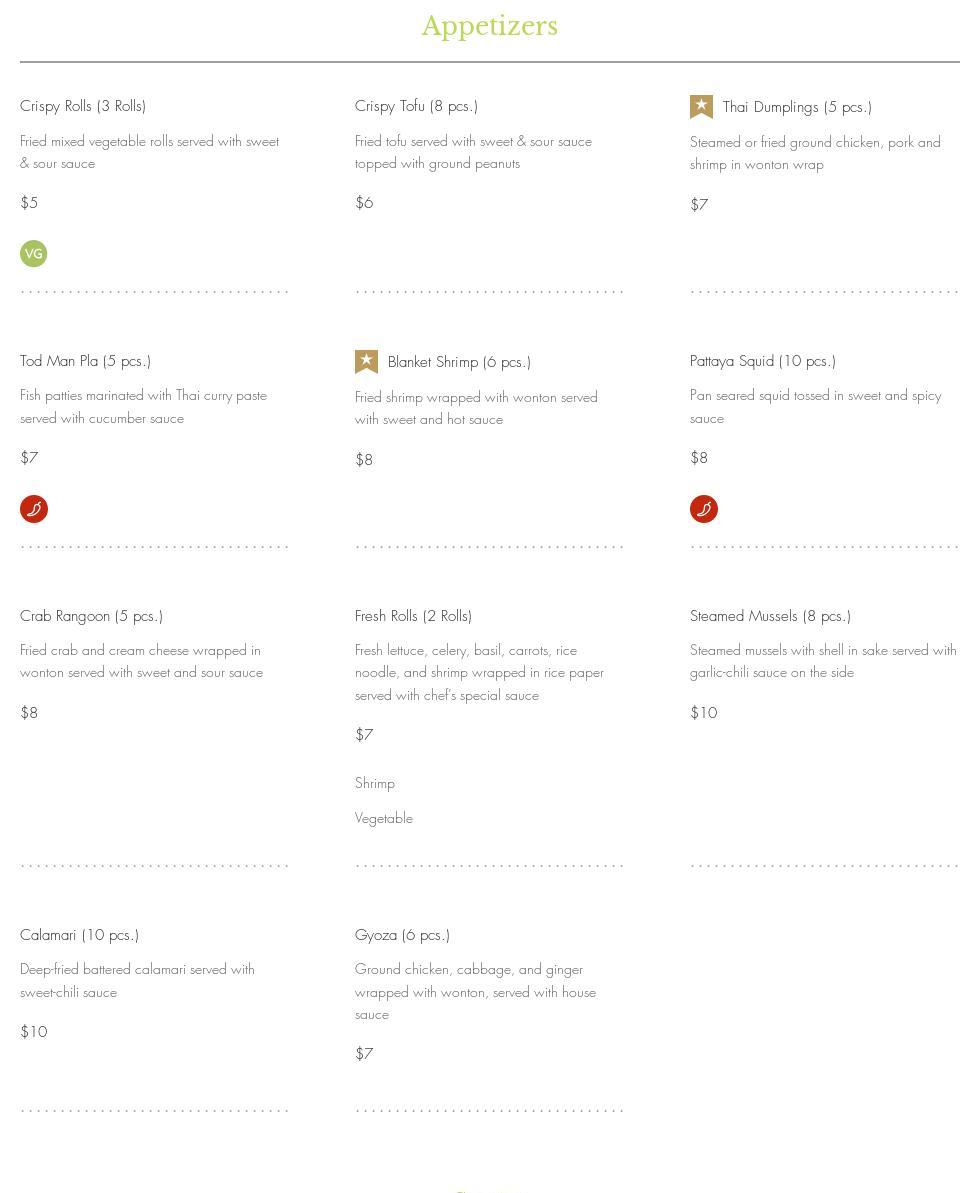965x1193 pixels.
Task: Select the Gyoza (6 pcs.) title
Action: pos(402,935)
